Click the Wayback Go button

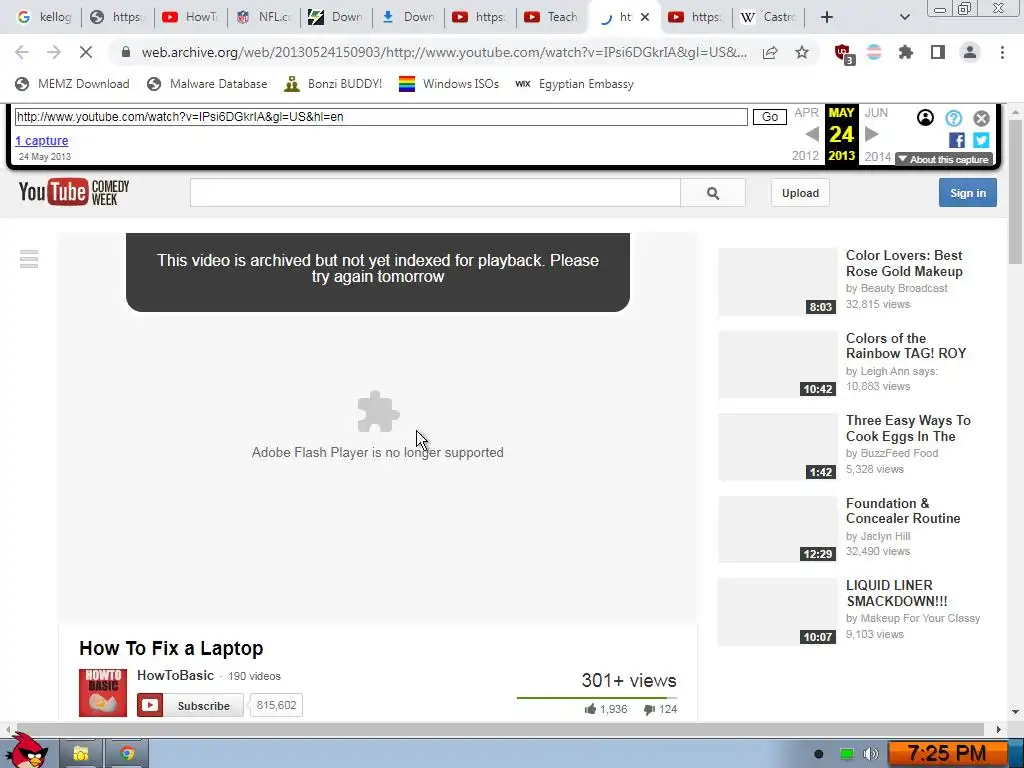pyautogui.click(x=769, y=117)
